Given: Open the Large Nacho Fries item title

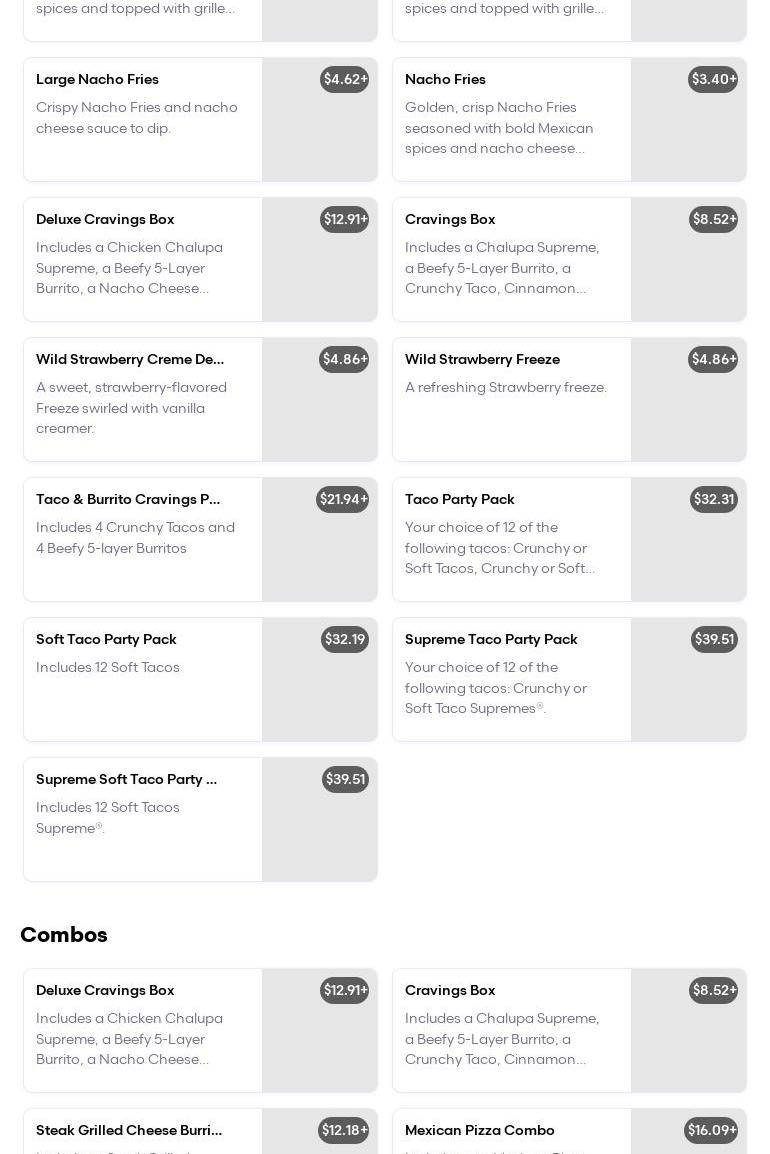Looking at the screenshot, I should [x=97, y=79].
